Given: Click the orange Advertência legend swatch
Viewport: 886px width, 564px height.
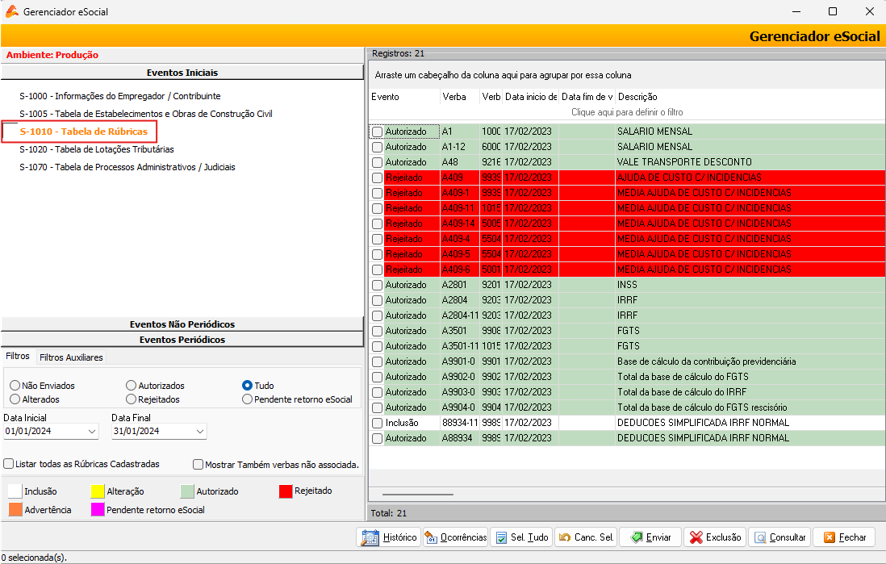Looking at the screenshot, I should tap(15, 509).
